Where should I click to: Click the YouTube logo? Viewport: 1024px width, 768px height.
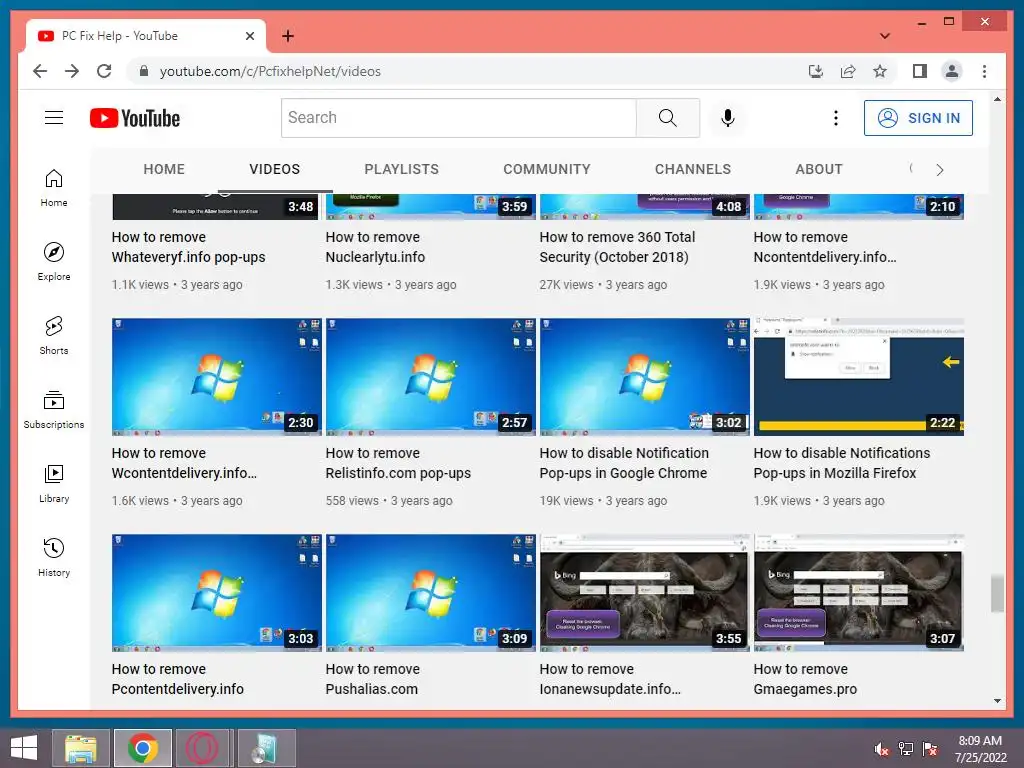coord(135,118)
